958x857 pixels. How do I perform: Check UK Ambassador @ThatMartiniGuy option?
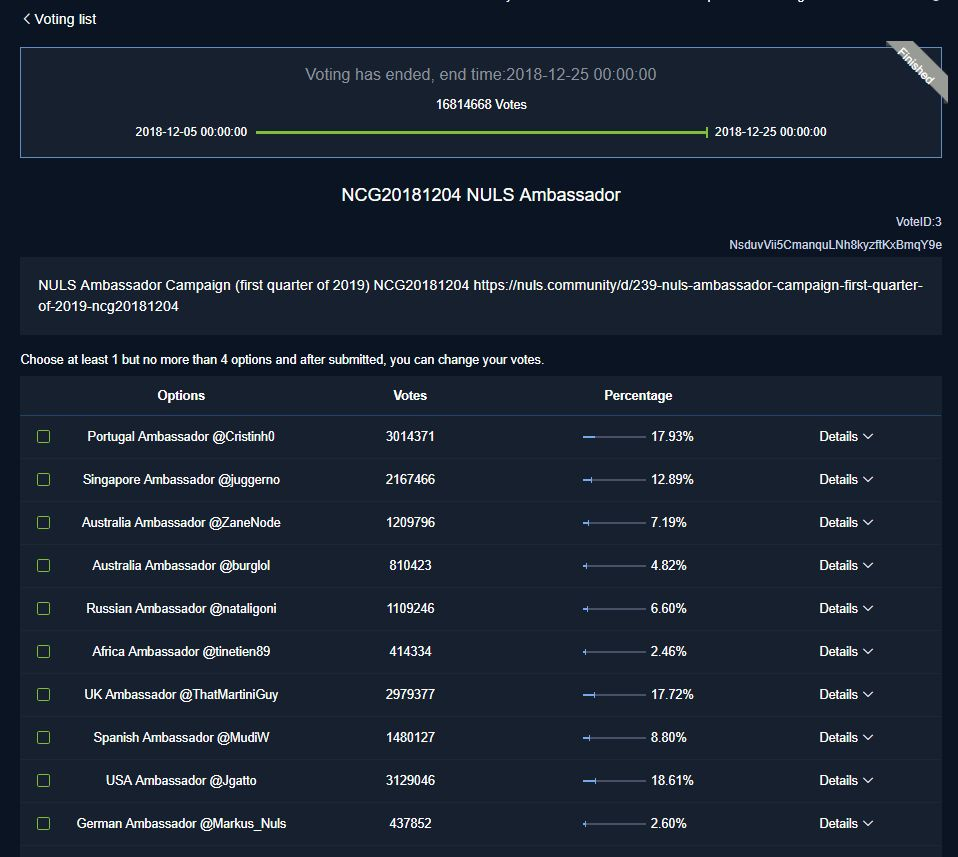point(43,695)
